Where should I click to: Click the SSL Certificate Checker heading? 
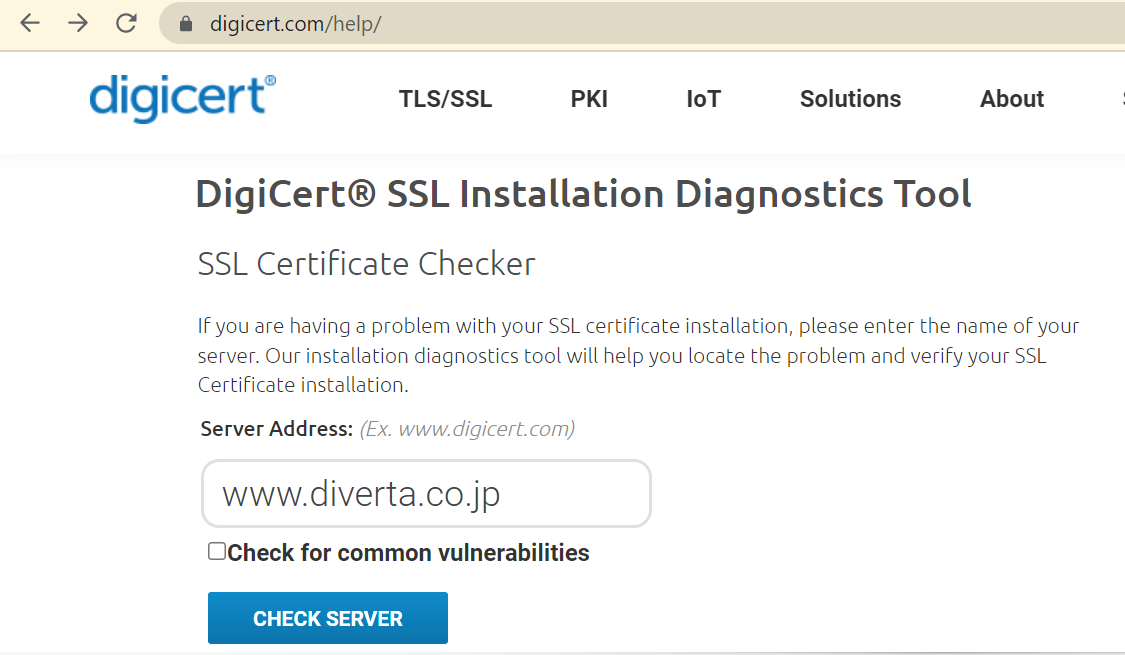pos(366,263)
